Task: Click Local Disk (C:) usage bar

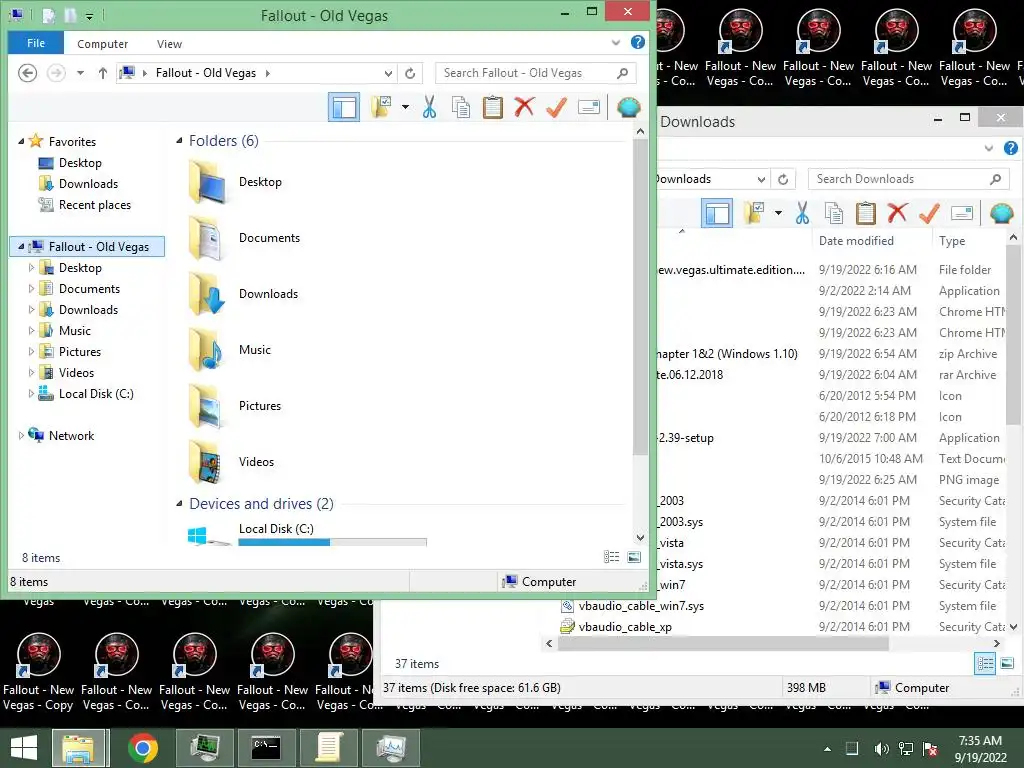Action: point(332,542)
